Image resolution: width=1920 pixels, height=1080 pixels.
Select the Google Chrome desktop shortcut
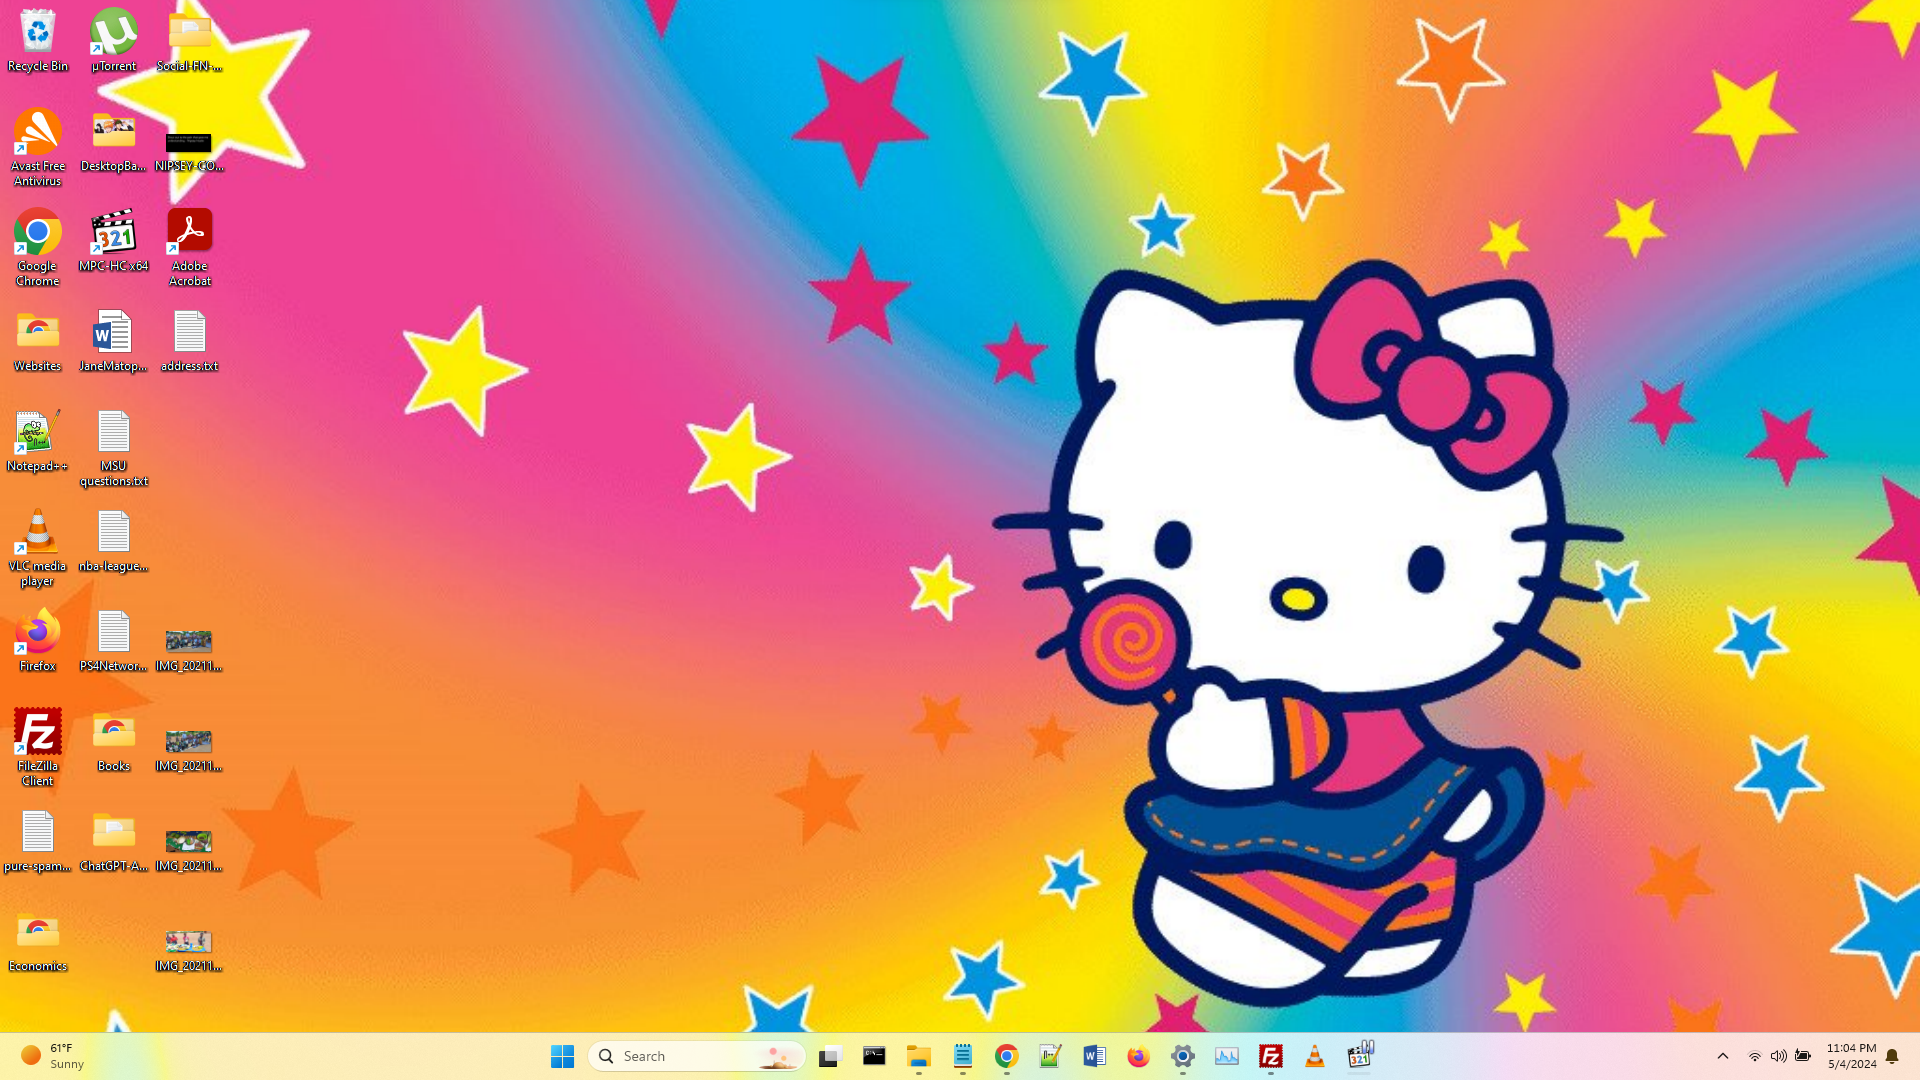38,248
